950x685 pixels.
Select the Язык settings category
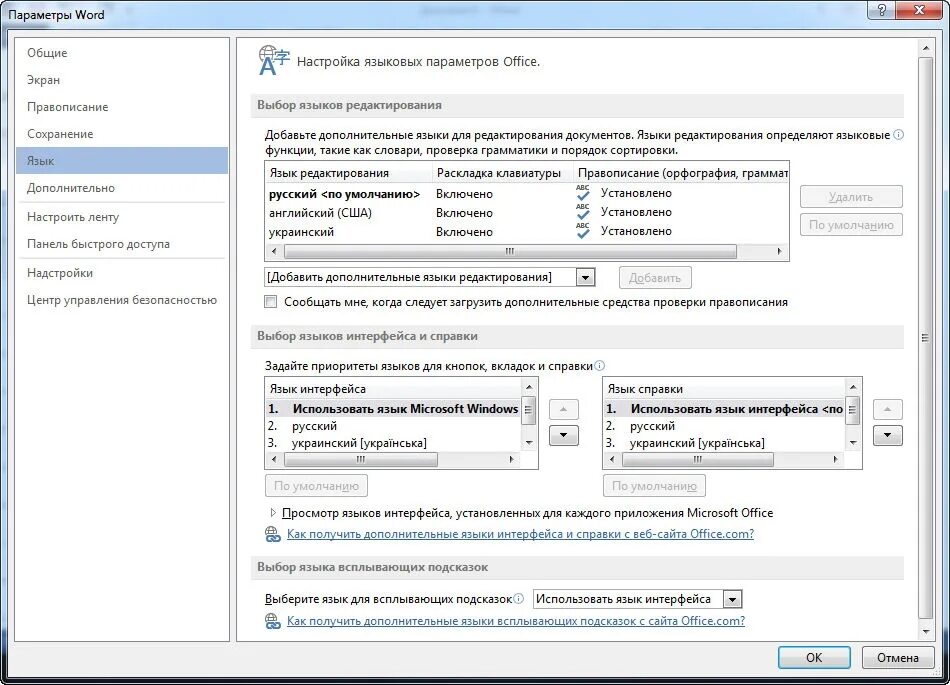click(122, 160)
